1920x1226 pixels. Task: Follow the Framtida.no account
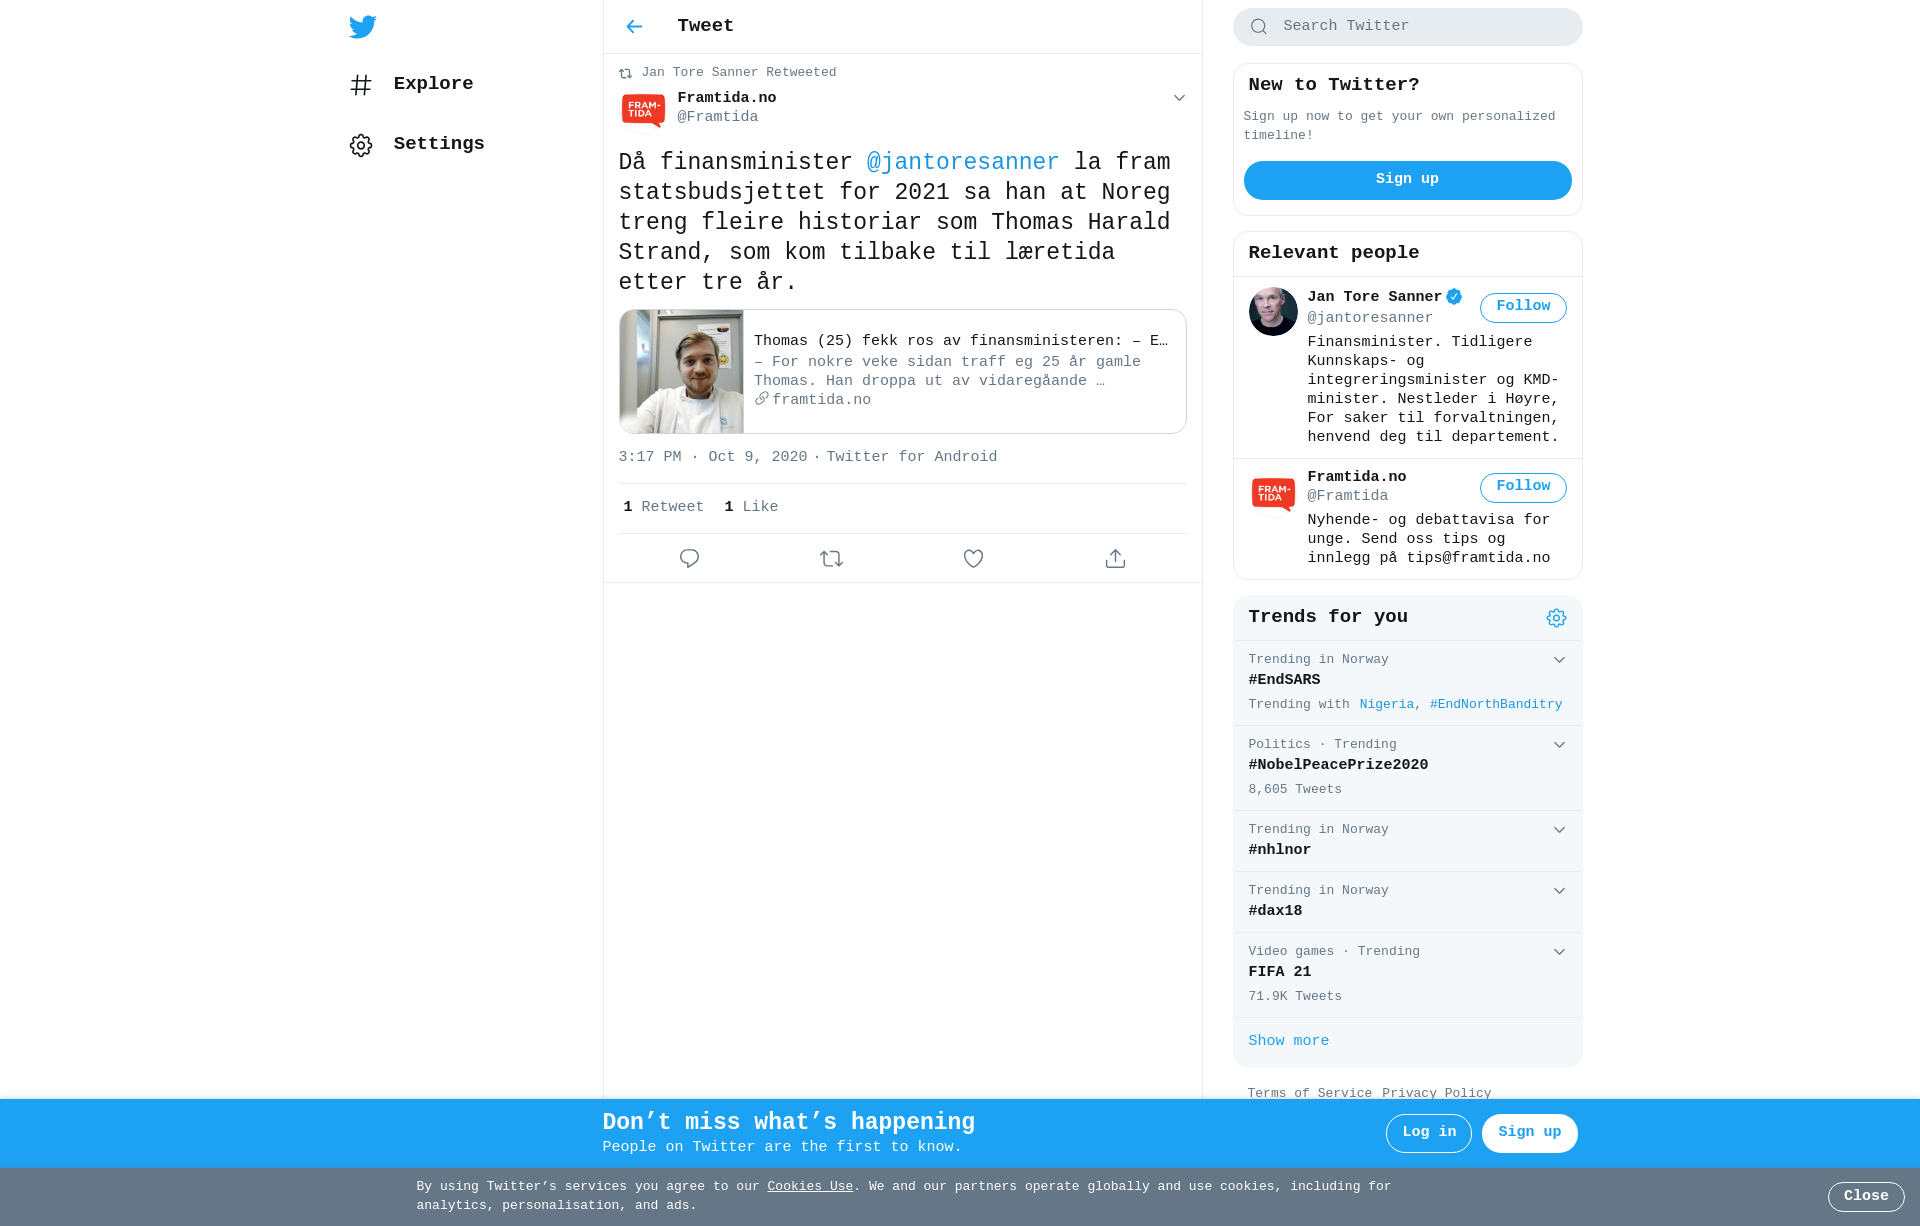tap(1523, 487)
